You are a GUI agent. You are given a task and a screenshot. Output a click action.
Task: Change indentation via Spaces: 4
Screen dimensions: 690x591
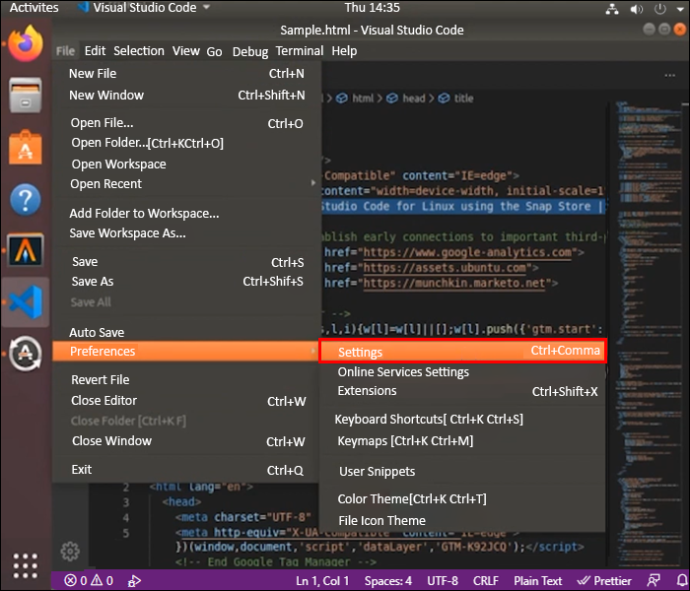pos(388,581)
